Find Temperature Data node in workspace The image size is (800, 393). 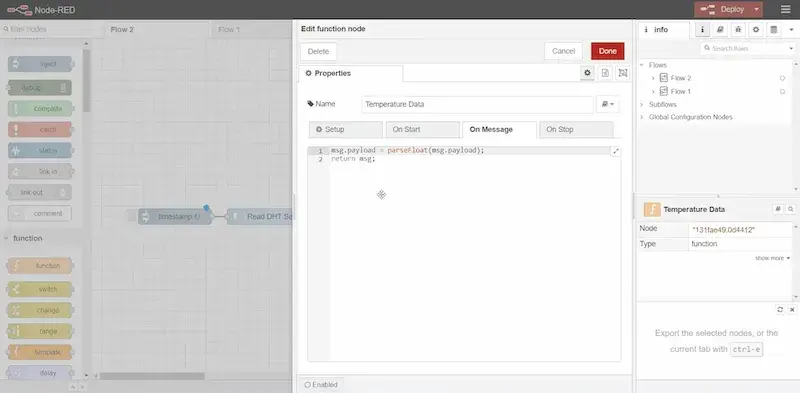point(790,209)
